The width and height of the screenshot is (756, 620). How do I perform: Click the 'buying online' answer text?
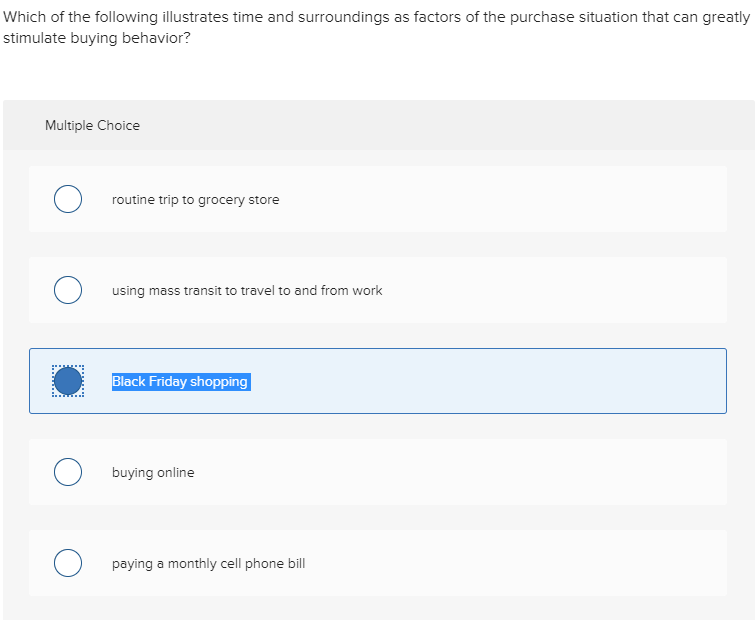(153, 473)
